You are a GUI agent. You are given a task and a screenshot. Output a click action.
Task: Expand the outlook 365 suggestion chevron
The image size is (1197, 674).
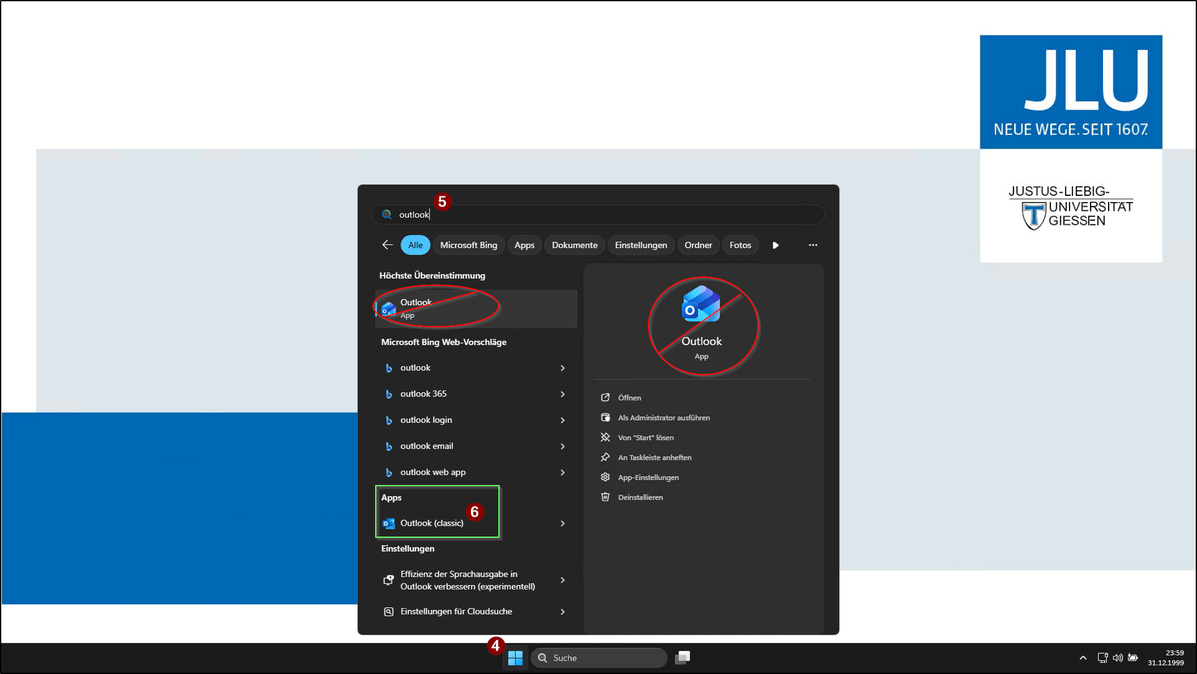point(563,394)
